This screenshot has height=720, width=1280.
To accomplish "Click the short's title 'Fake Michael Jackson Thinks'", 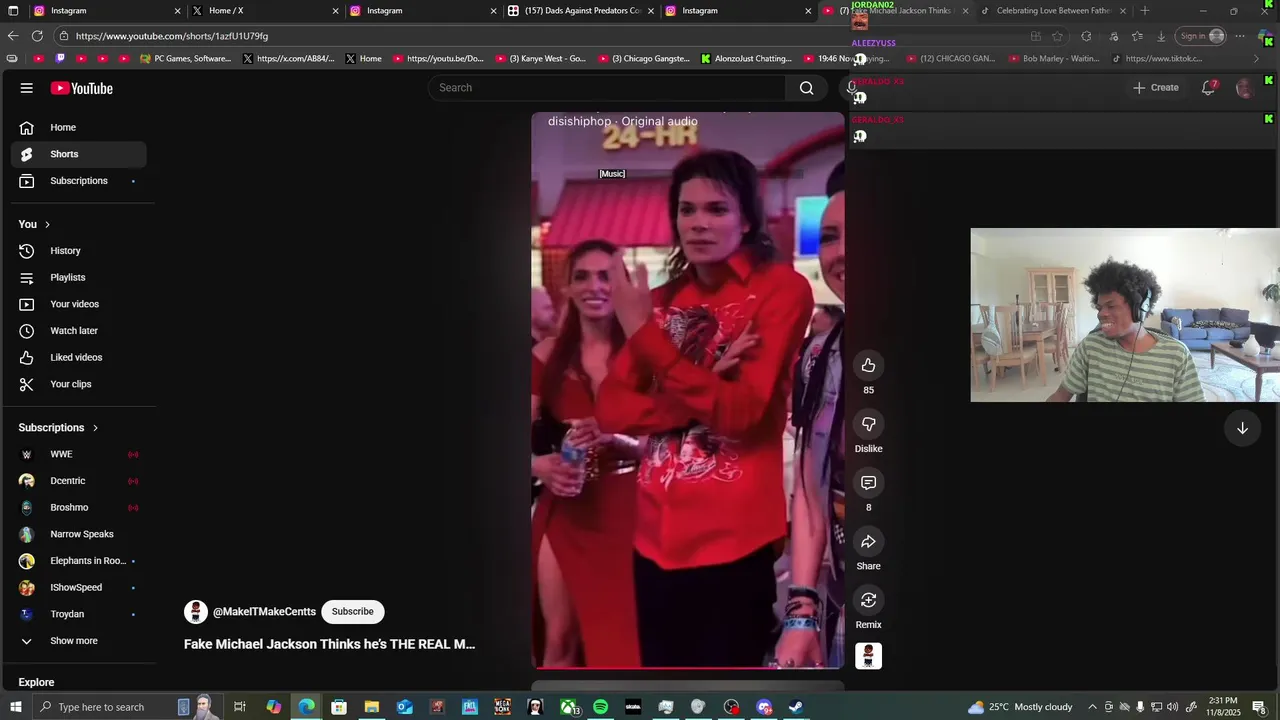I will pos(329,644).
